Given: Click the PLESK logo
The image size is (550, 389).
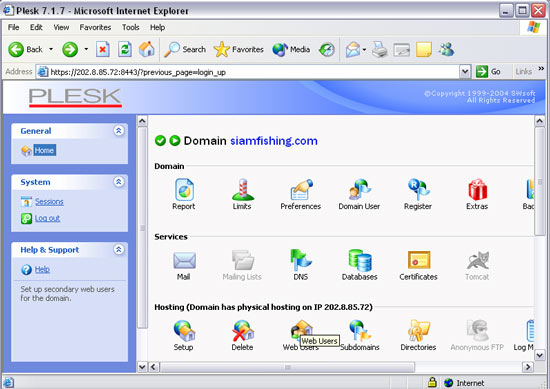Looking at the screenshot, I should pos(75,97).
